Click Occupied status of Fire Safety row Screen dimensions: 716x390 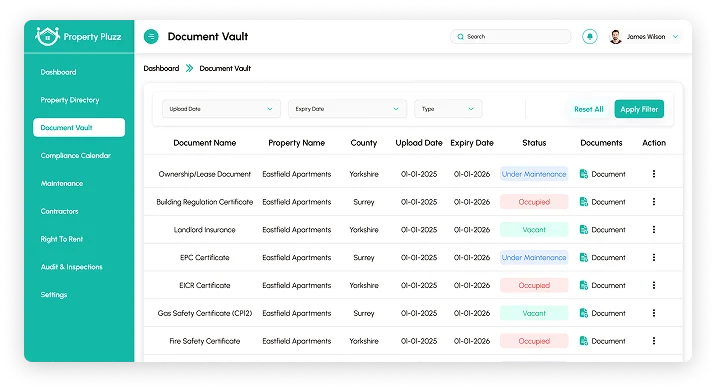534,341
